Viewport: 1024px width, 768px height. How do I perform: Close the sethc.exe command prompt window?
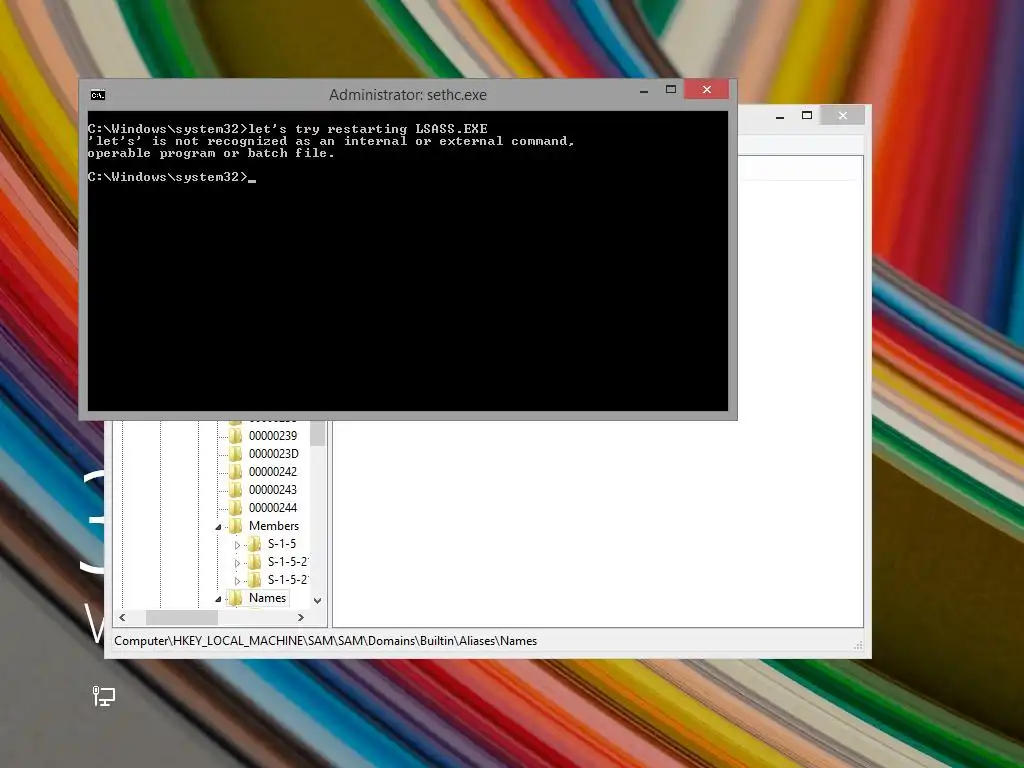click(707, 89)
